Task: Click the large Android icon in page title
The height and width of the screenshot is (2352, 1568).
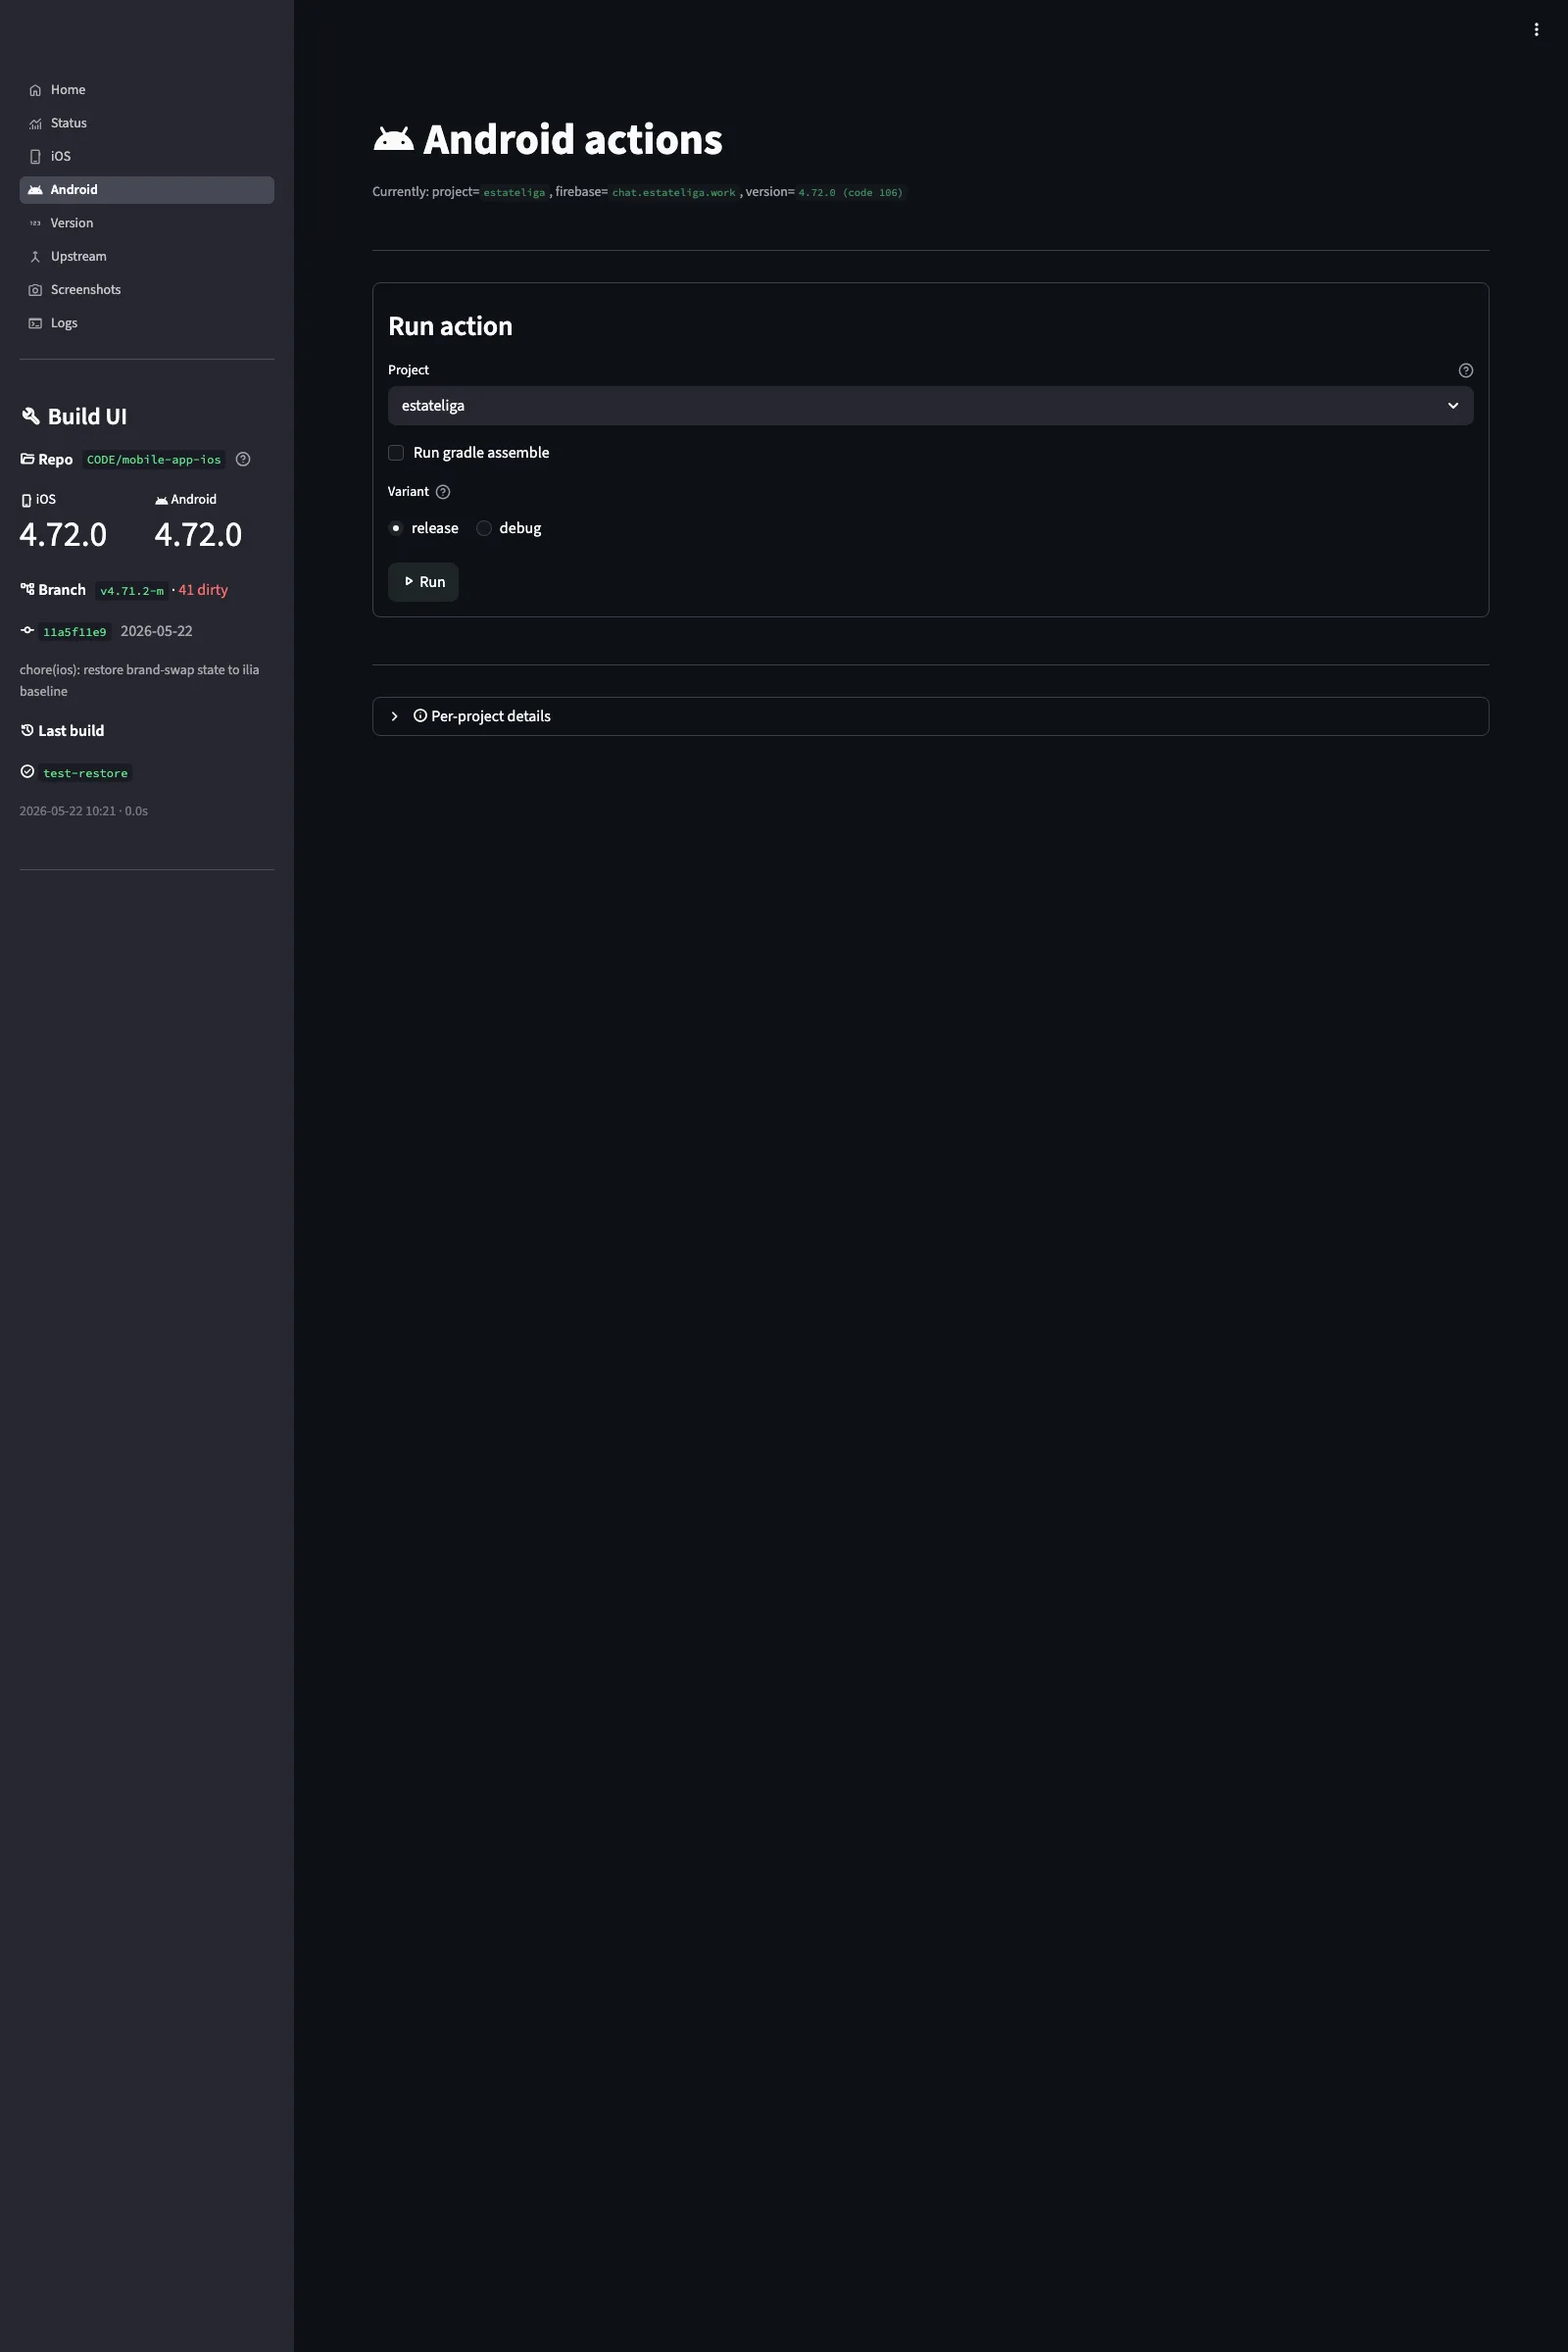Action: click(x=393, y=139)
